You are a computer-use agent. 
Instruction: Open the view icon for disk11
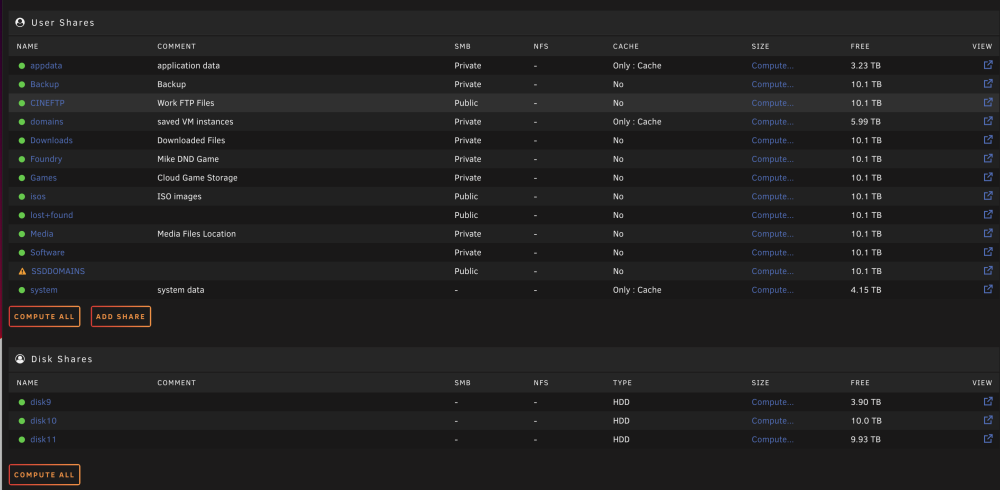[x=988, y=439]
